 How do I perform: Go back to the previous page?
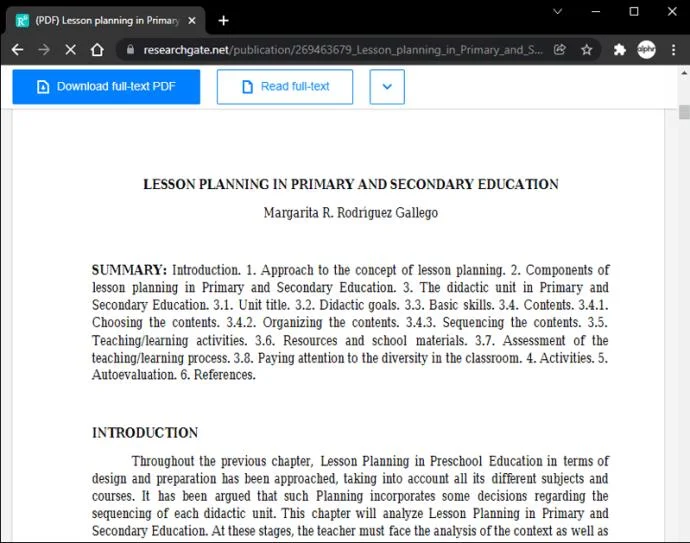17,50
